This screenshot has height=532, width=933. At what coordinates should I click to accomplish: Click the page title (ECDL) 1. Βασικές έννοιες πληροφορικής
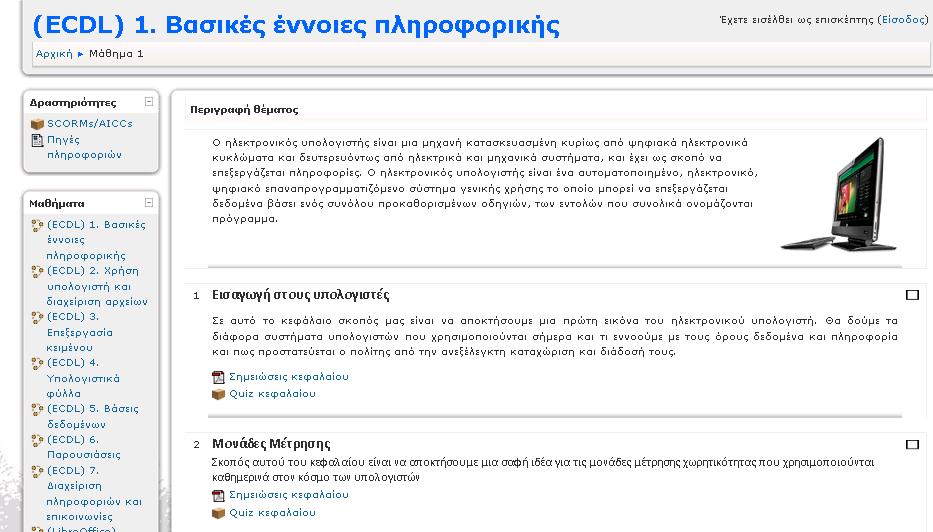[296, 26]
